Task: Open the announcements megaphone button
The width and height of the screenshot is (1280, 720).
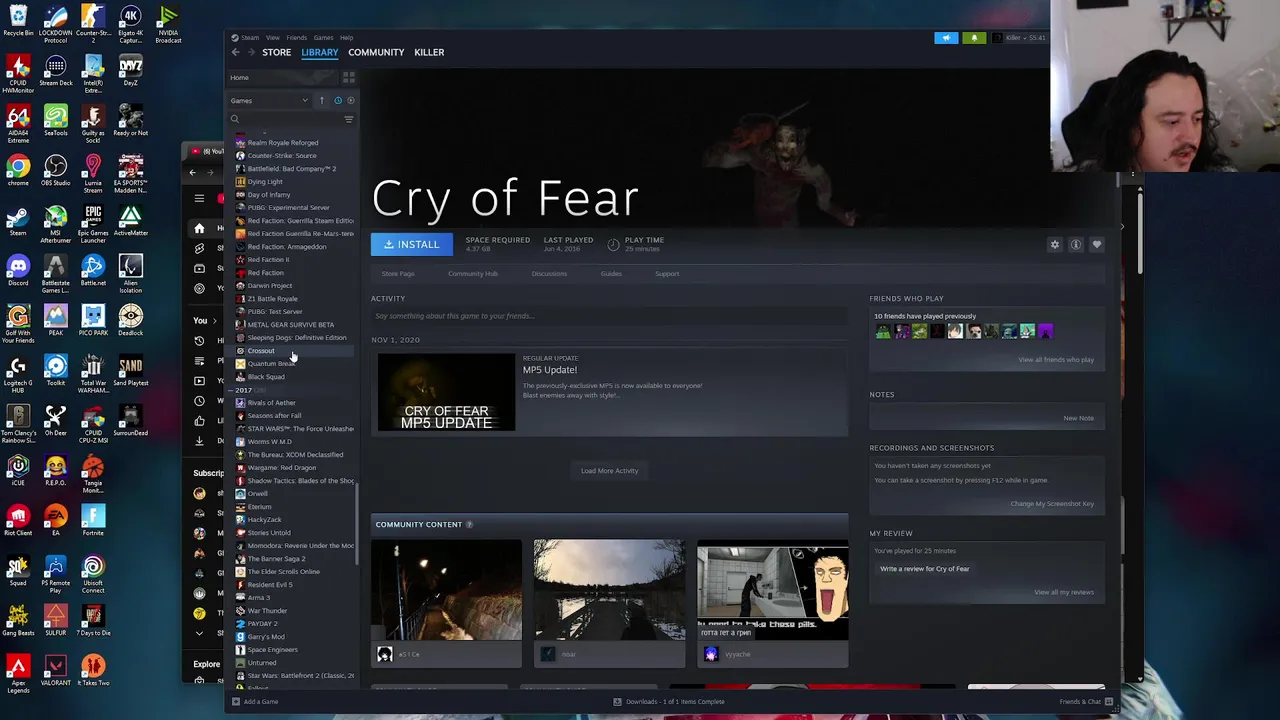Action: click(x=946, y=38)
